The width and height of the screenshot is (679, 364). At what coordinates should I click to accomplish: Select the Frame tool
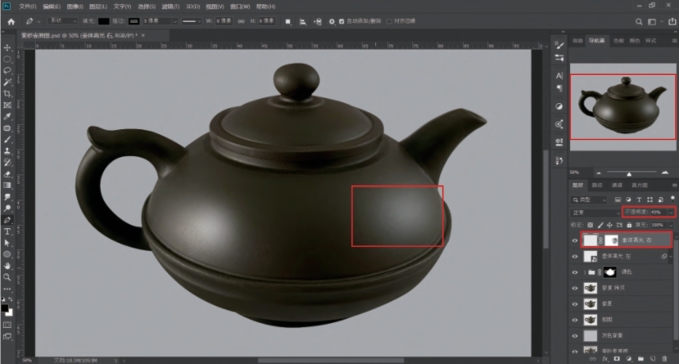pos(7,105)
